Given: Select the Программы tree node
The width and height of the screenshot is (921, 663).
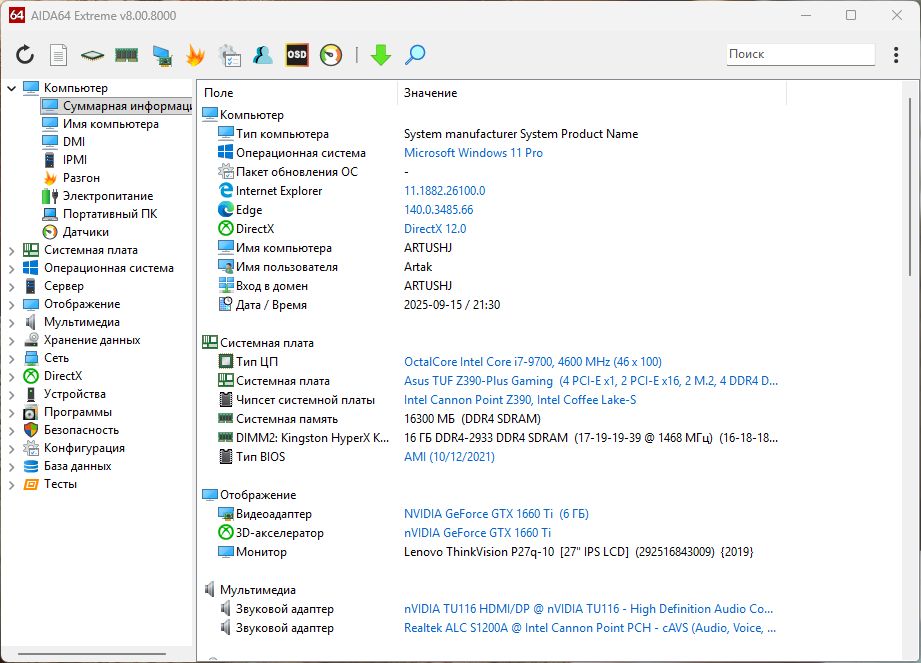Looking at the screenshot, I should point(78,412).
